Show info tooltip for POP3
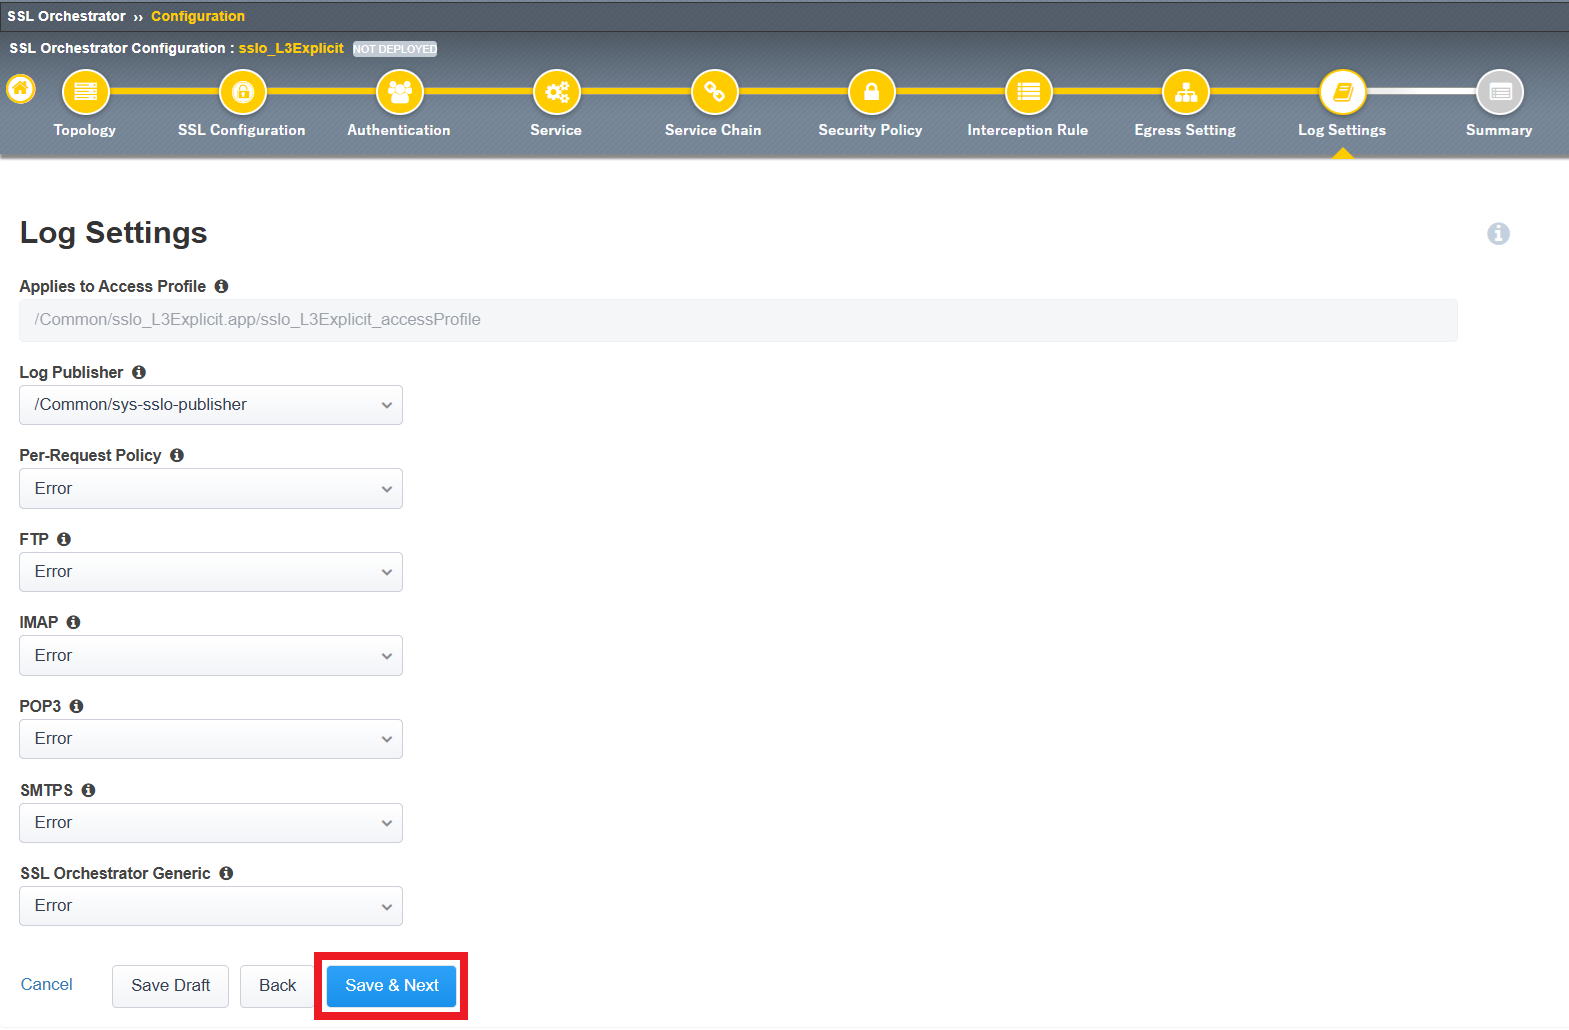1569x1030 pixels. click(76, 706)
